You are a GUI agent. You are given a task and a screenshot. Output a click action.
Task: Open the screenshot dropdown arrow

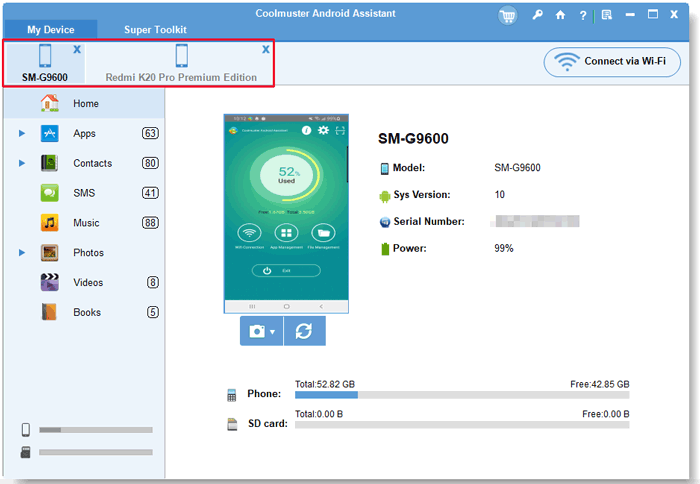[273, 332]
